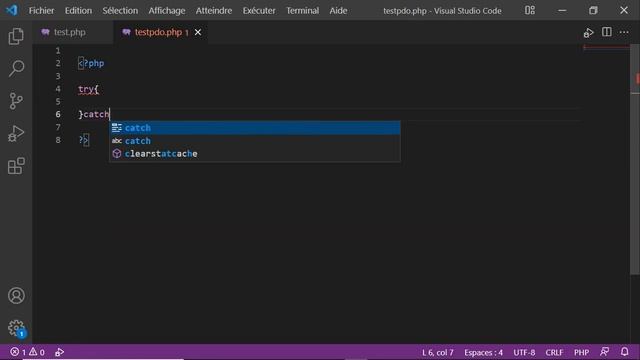Open the notifications bell
Screen dimensions: 640x360
coord(624,351)
